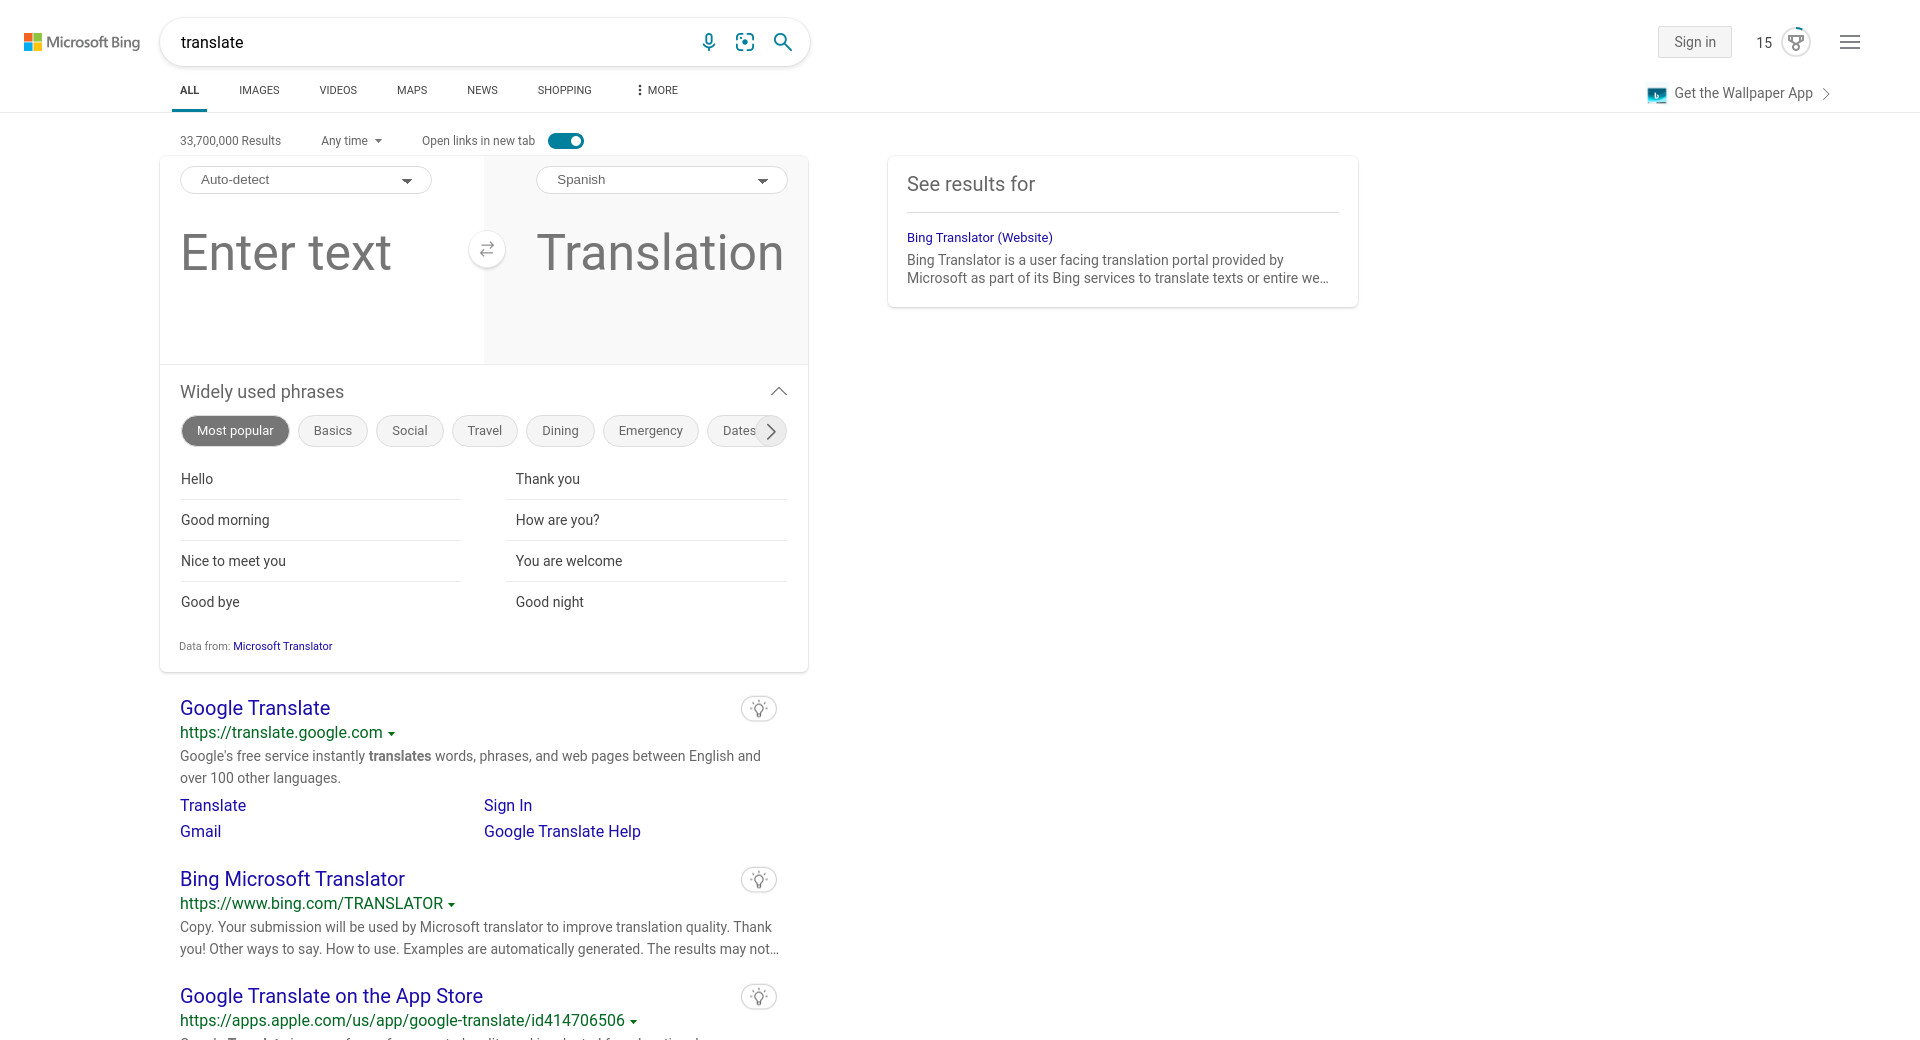Select the Travel phrase category
Viewport: 1920px width, 1040px height.
[x=484, y=431]
